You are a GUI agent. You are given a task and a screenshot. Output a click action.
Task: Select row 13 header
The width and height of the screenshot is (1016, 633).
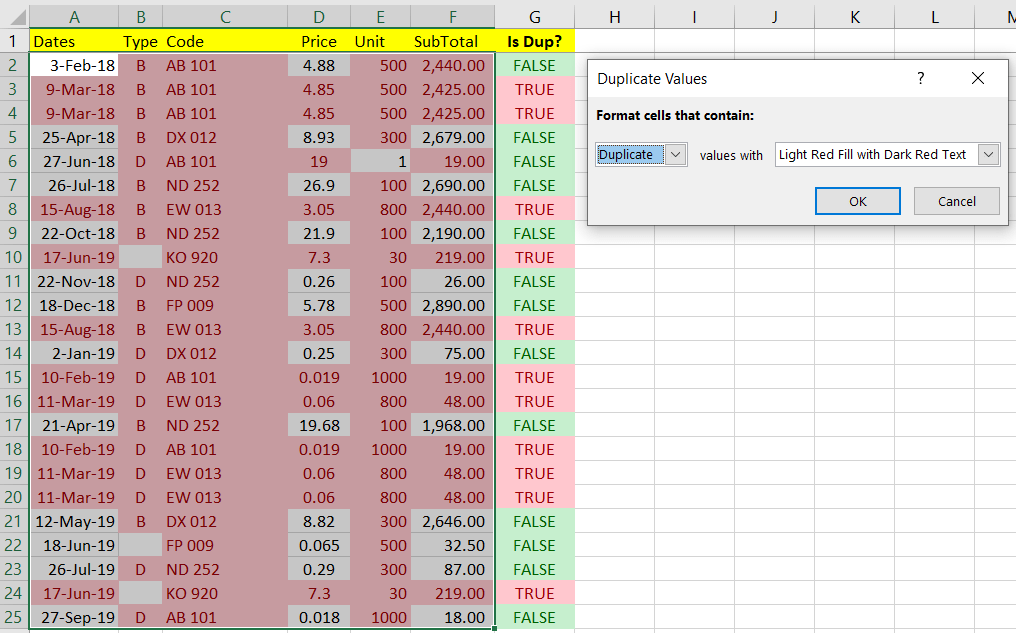(x=11, y=329)
